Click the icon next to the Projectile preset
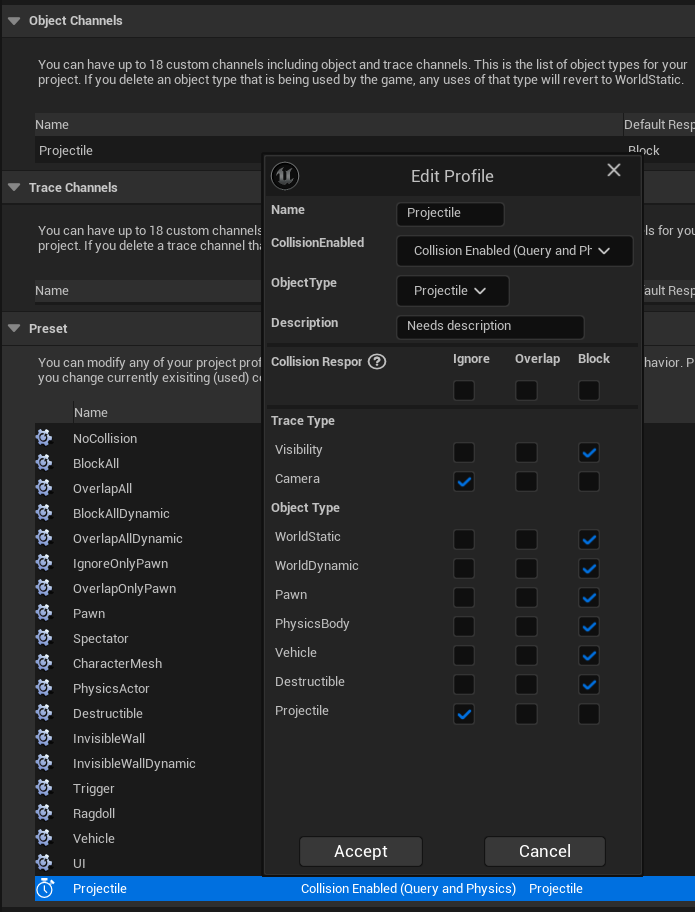The height and width of the screenshot is (912, 695). point(44,888)
